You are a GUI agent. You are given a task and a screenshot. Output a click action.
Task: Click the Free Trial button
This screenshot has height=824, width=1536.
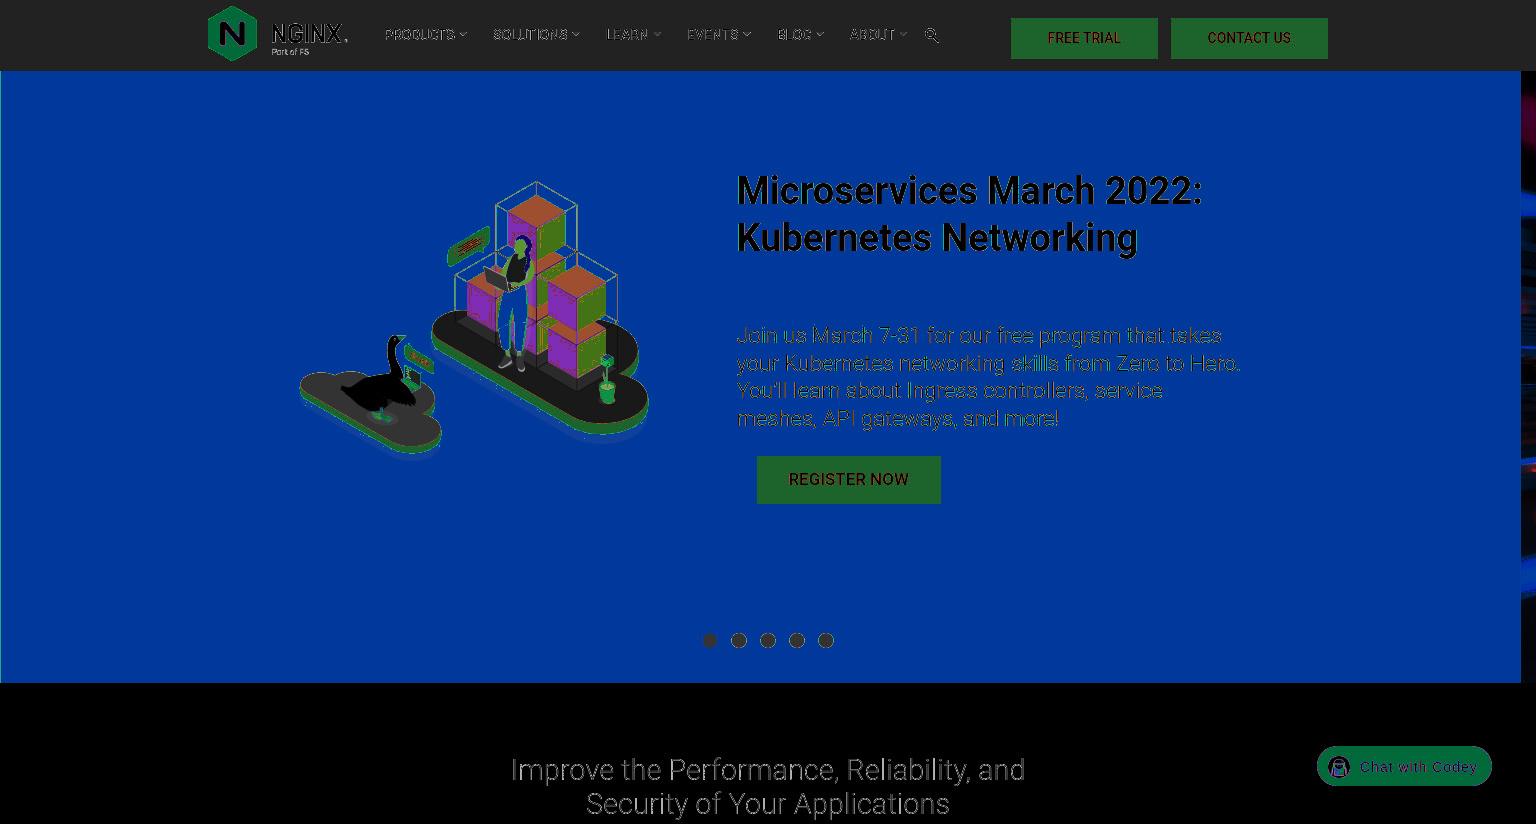click(1084, 38)
